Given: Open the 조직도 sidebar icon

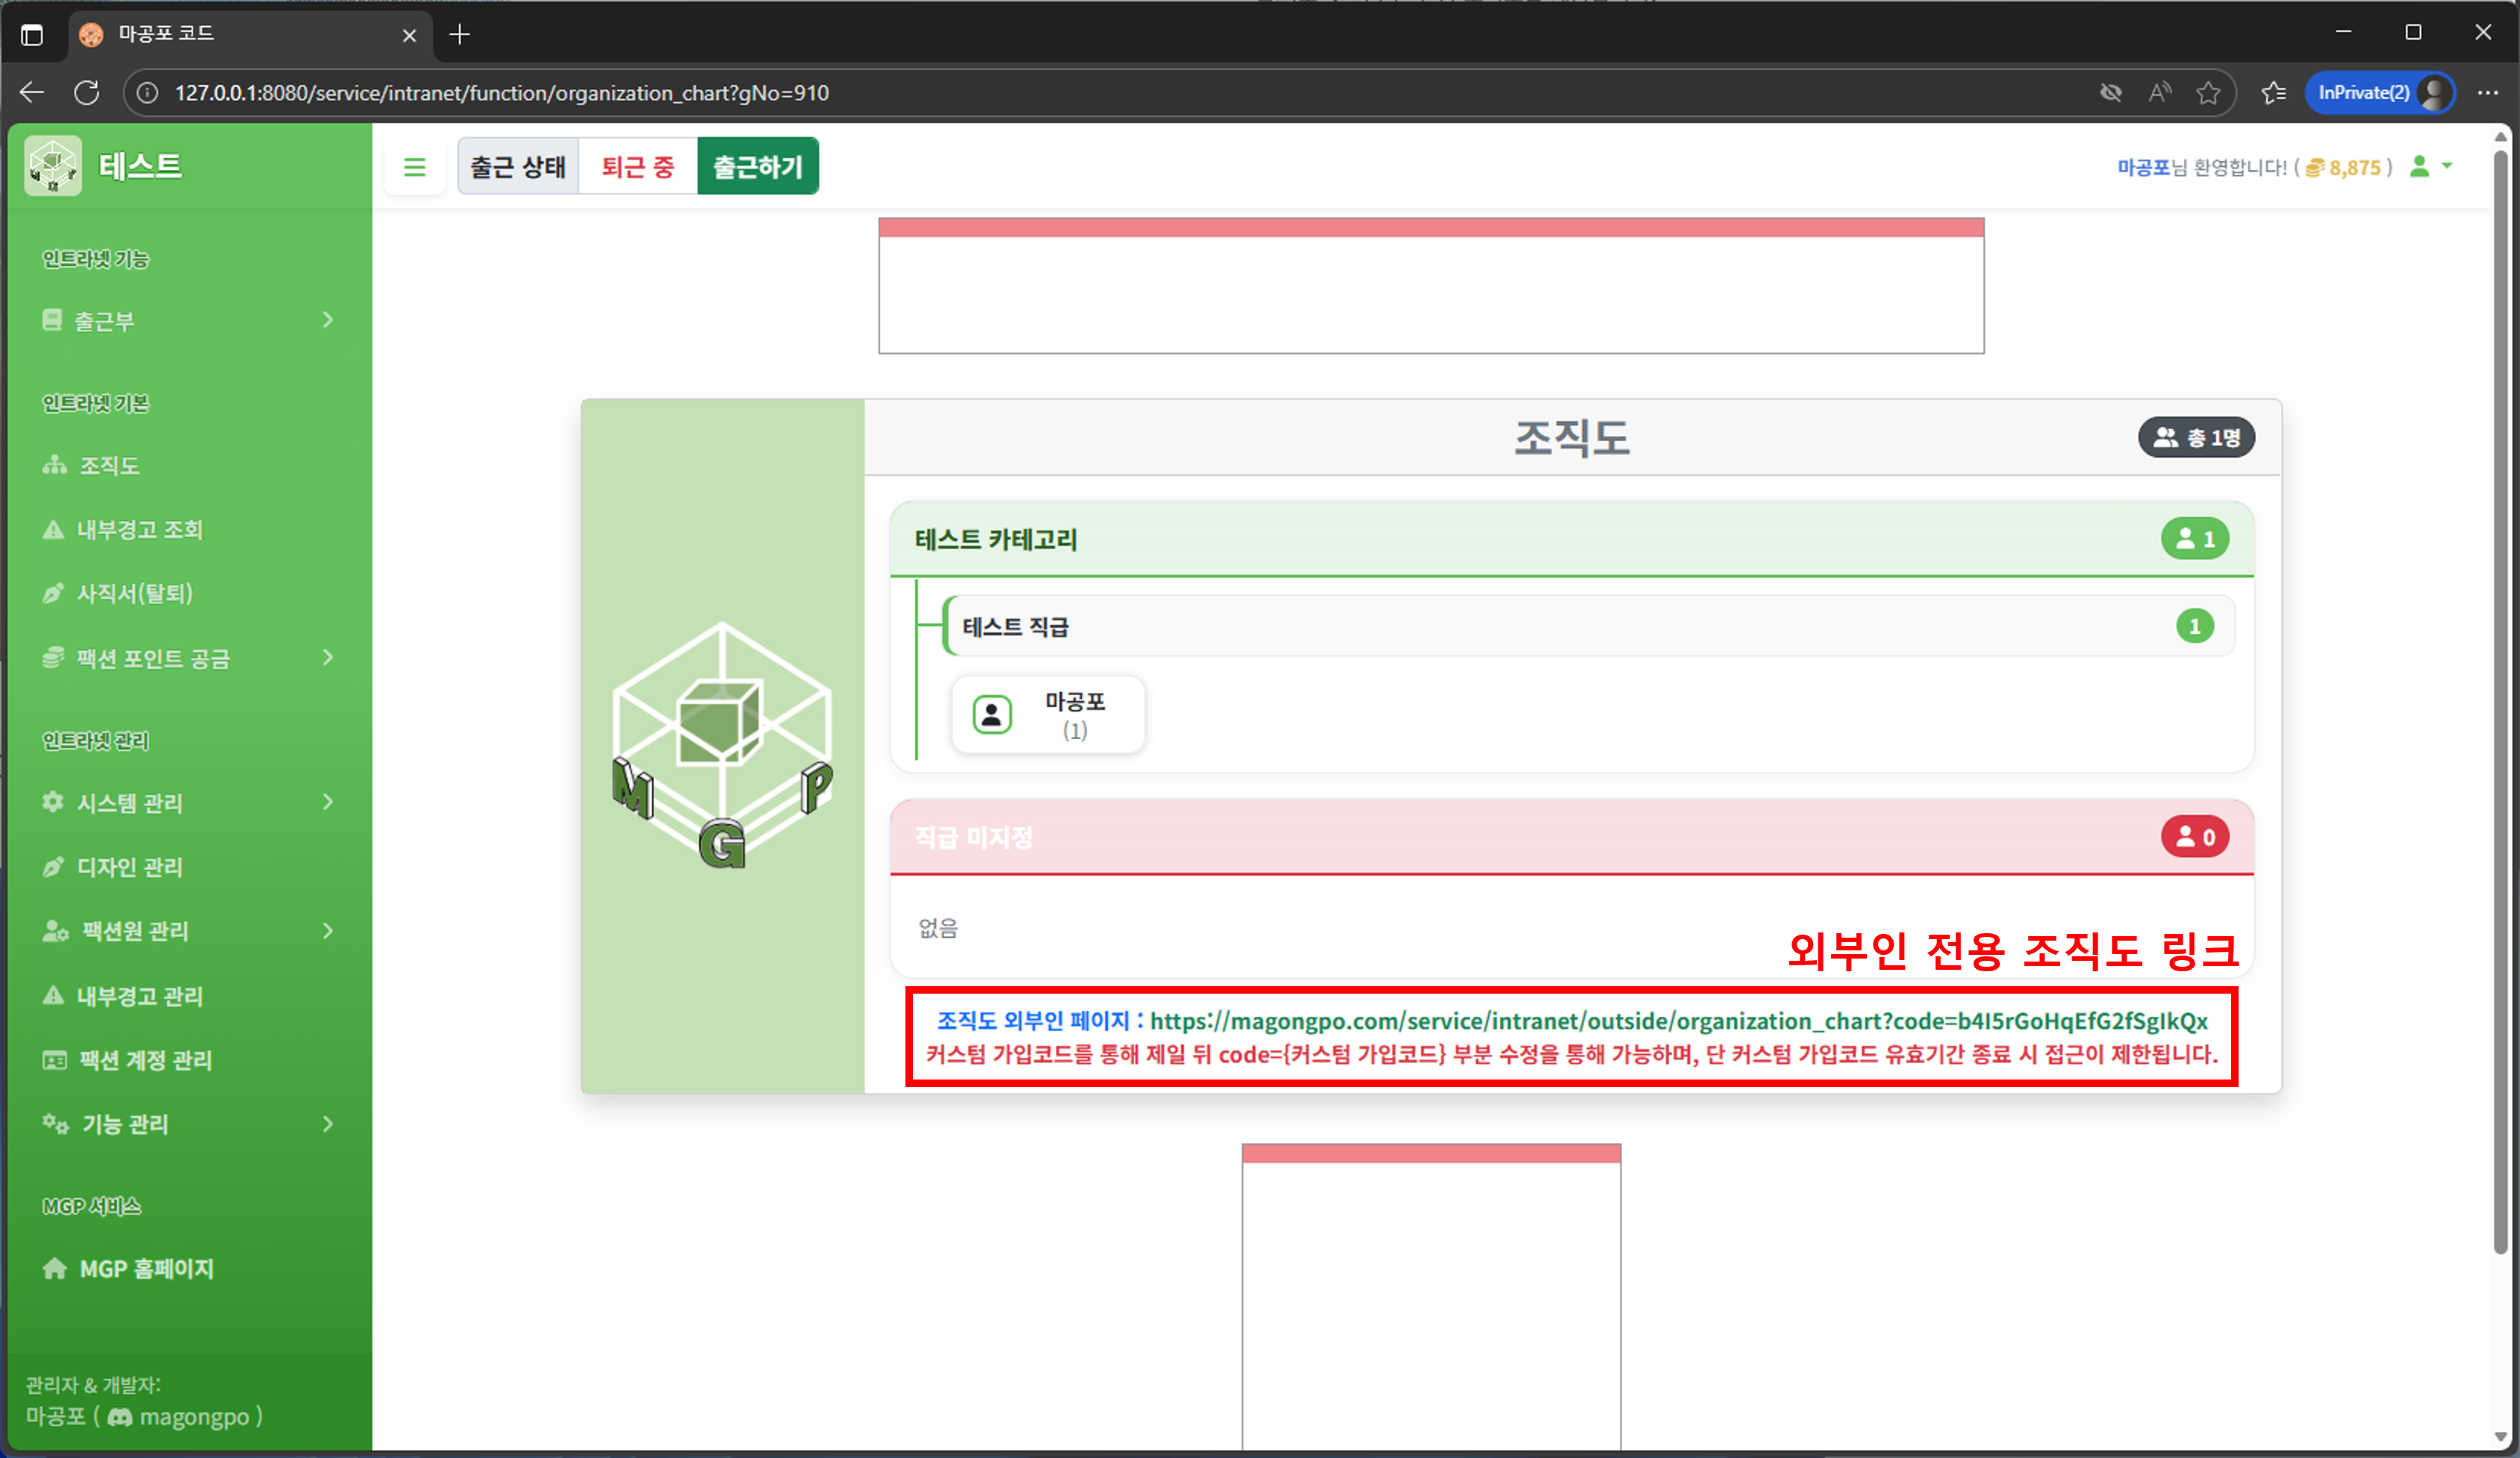Looking at the screenshot, I should click(x=54, y=465).
